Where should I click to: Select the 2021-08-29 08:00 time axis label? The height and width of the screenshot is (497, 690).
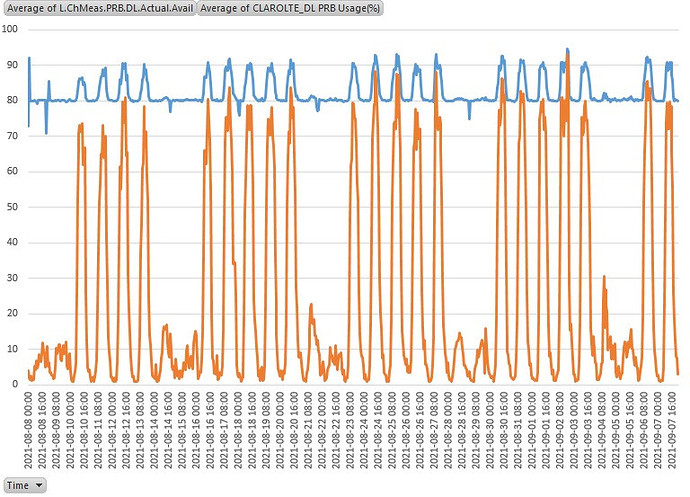[476, 431]
